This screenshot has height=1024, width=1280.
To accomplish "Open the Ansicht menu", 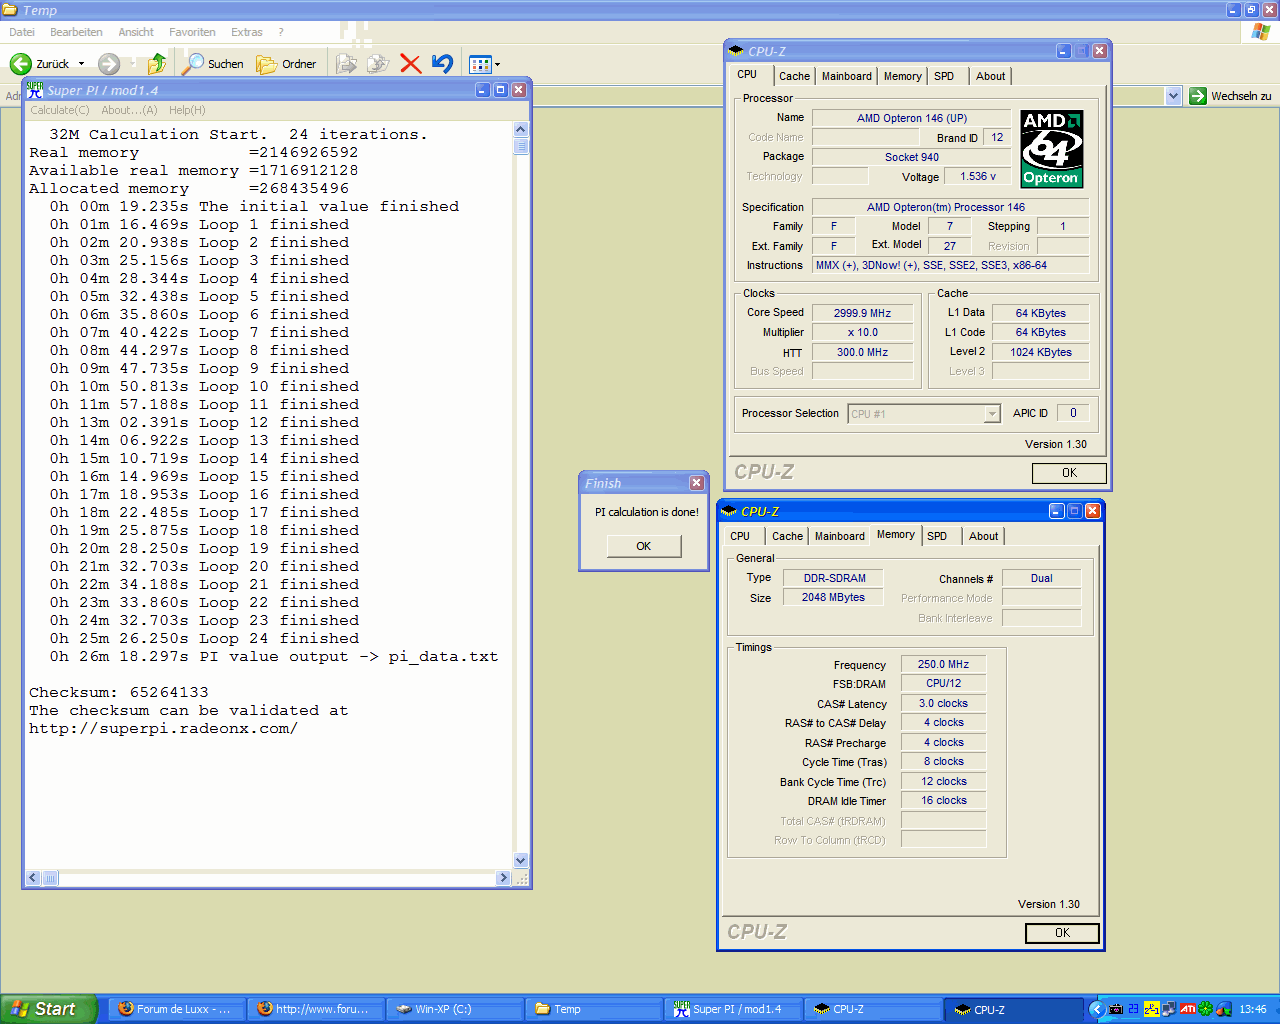I will (136, 32).
